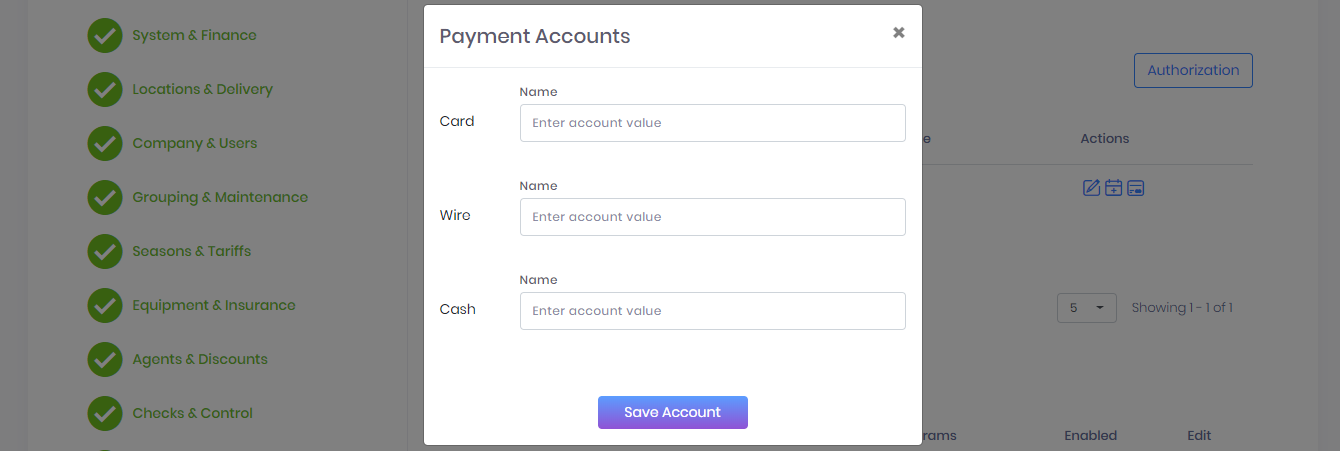This screenshot has height=451, width=1340.
Task: Click the Save Account button
Action: click(x=672, y=412)
